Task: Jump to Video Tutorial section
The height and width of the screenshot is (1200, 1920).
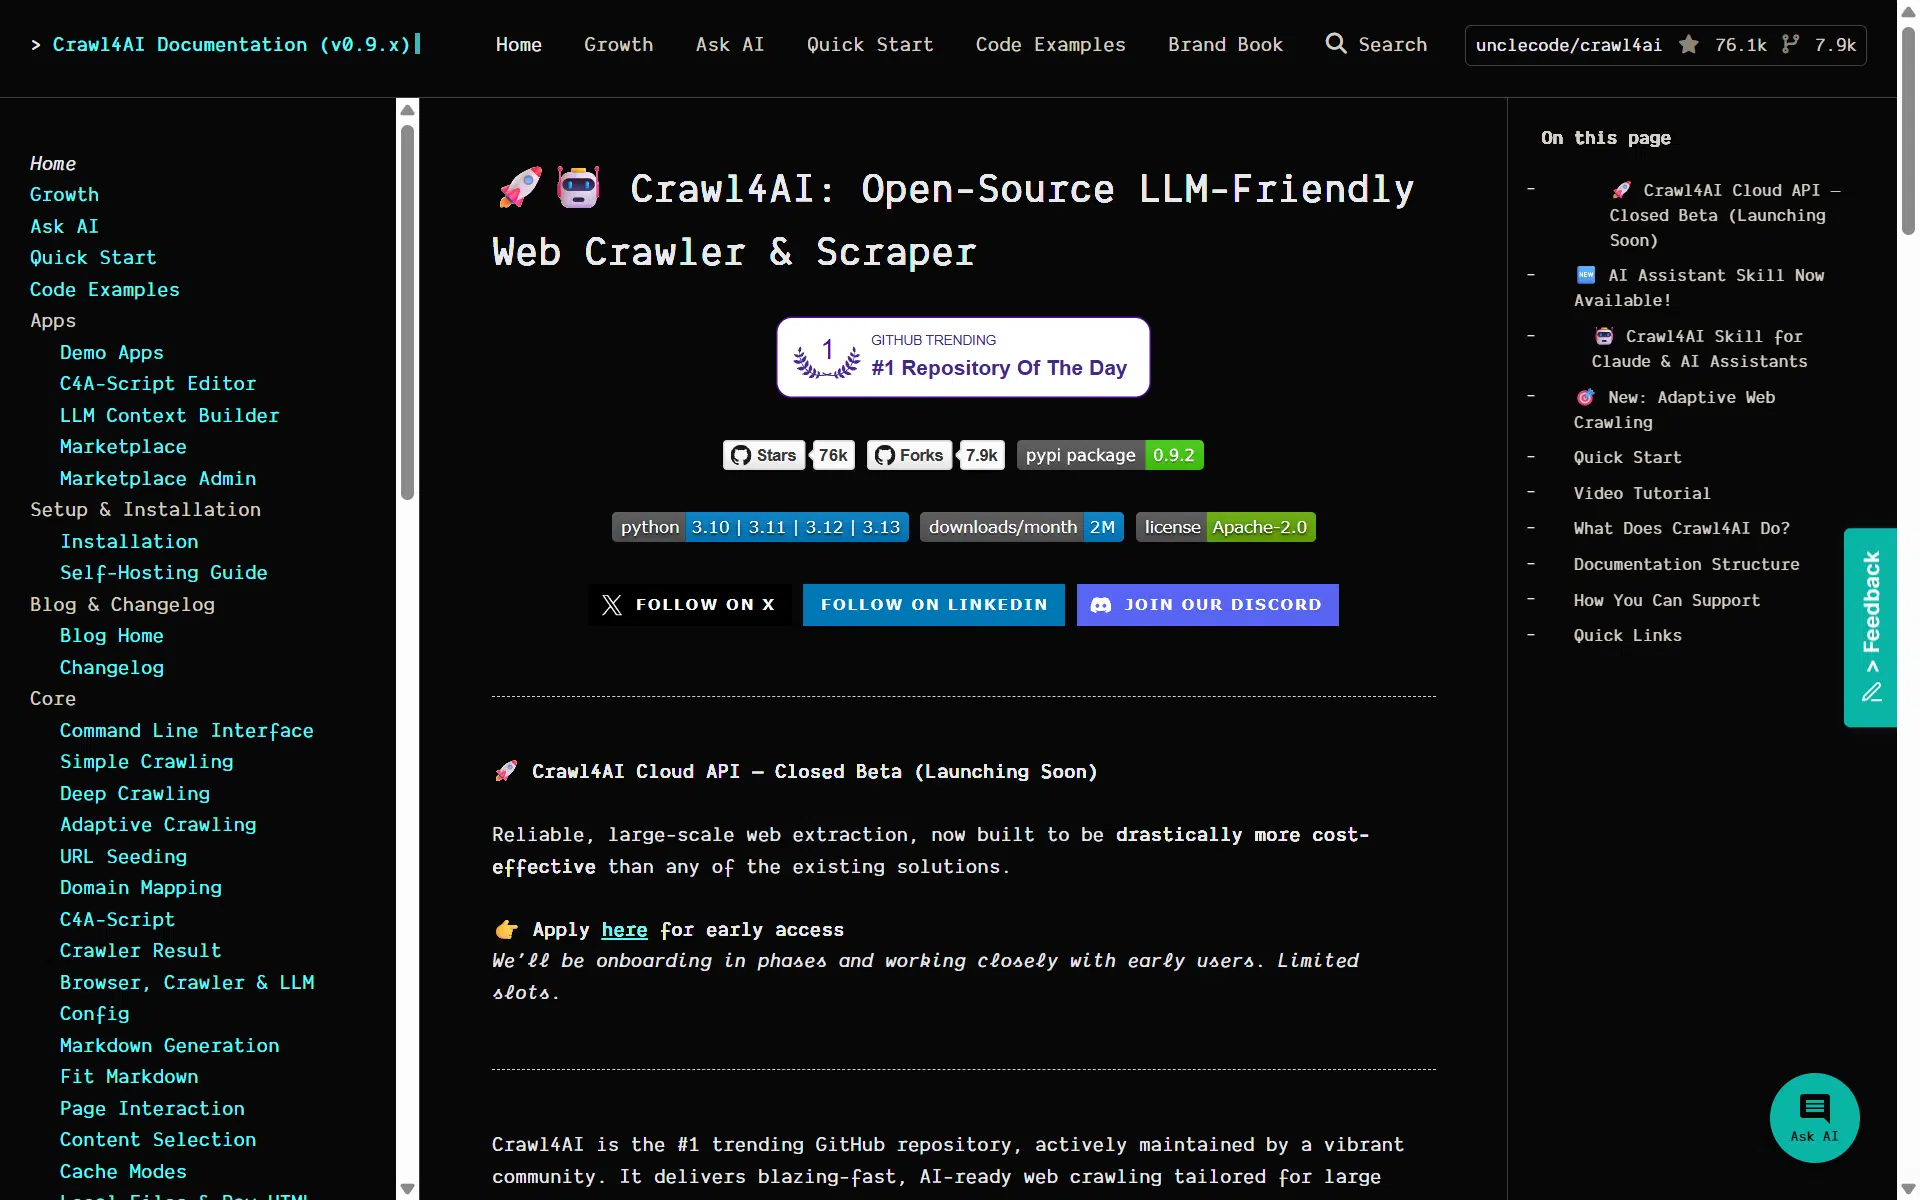Action: pos(1642,493)
